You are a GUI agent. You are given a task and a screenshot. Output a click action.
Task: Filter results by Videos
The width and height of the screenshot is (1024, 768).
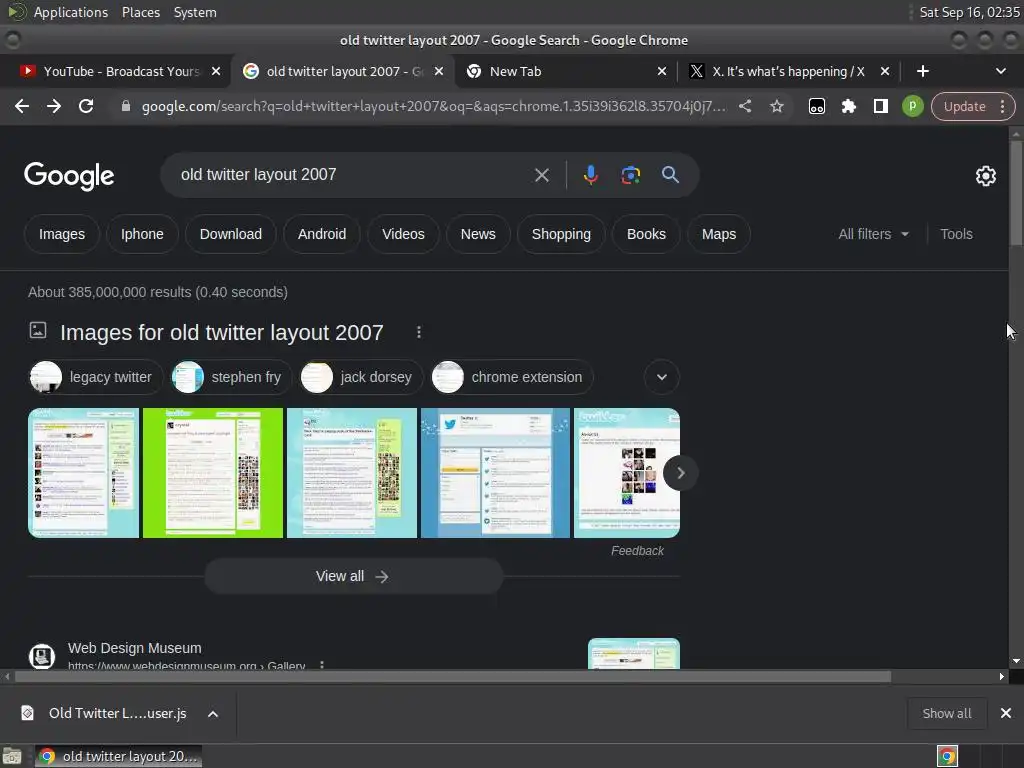click(403, 234)
